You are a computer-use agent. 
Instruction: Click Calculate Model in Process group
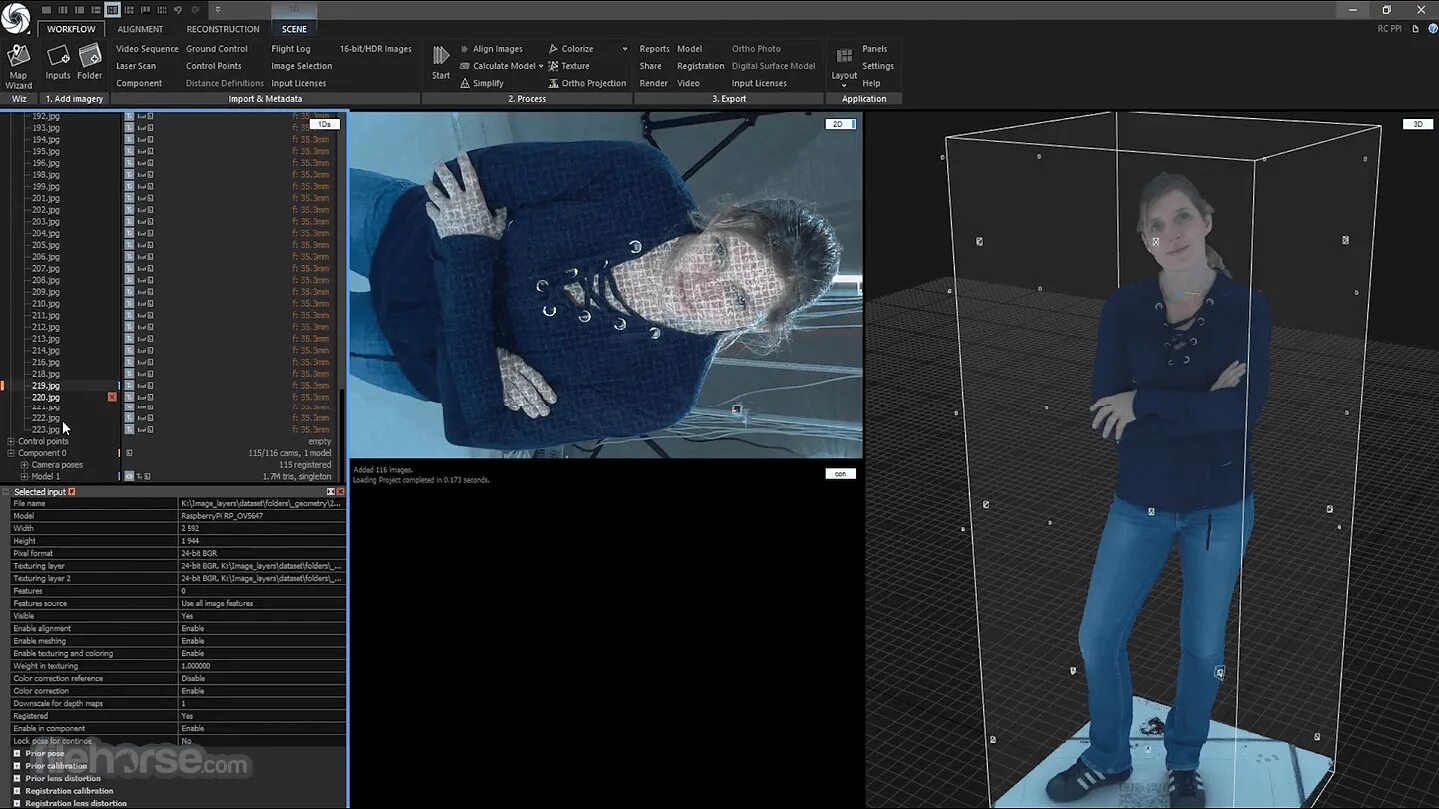pos(498,66)
